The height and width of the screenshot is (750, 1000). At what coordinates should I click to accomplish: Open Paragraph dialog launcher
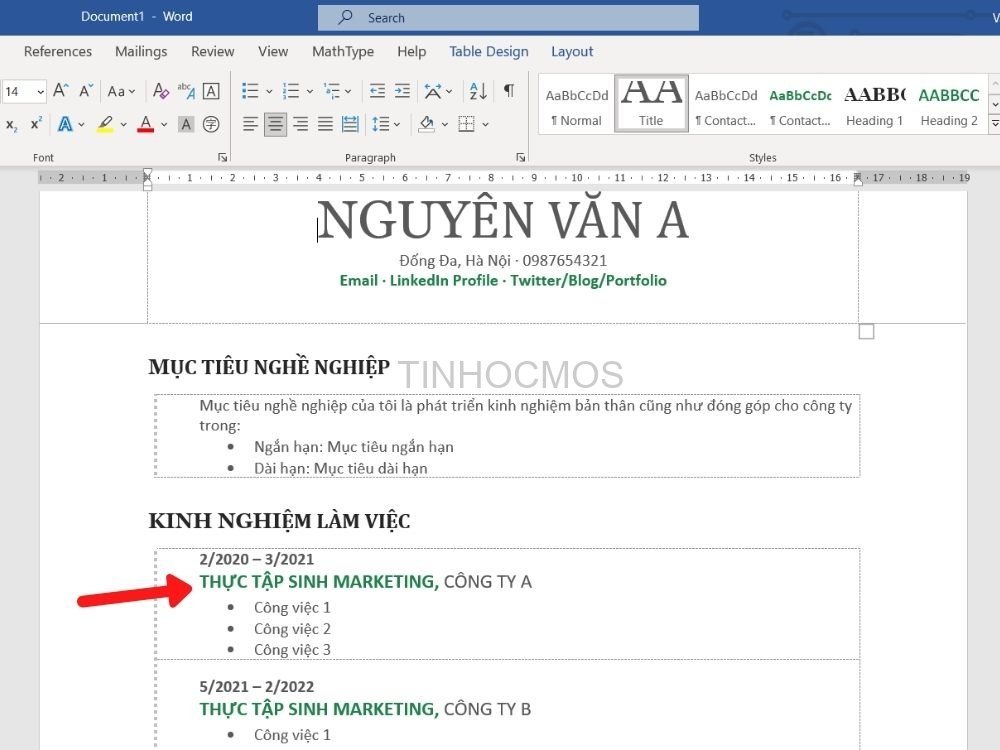click(520, 157)
